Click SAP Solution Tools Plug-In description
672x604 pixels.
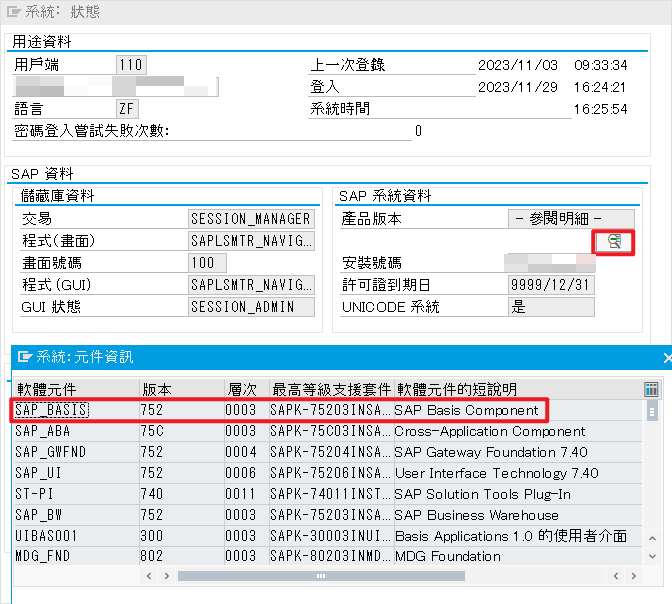tap(483, 494)
